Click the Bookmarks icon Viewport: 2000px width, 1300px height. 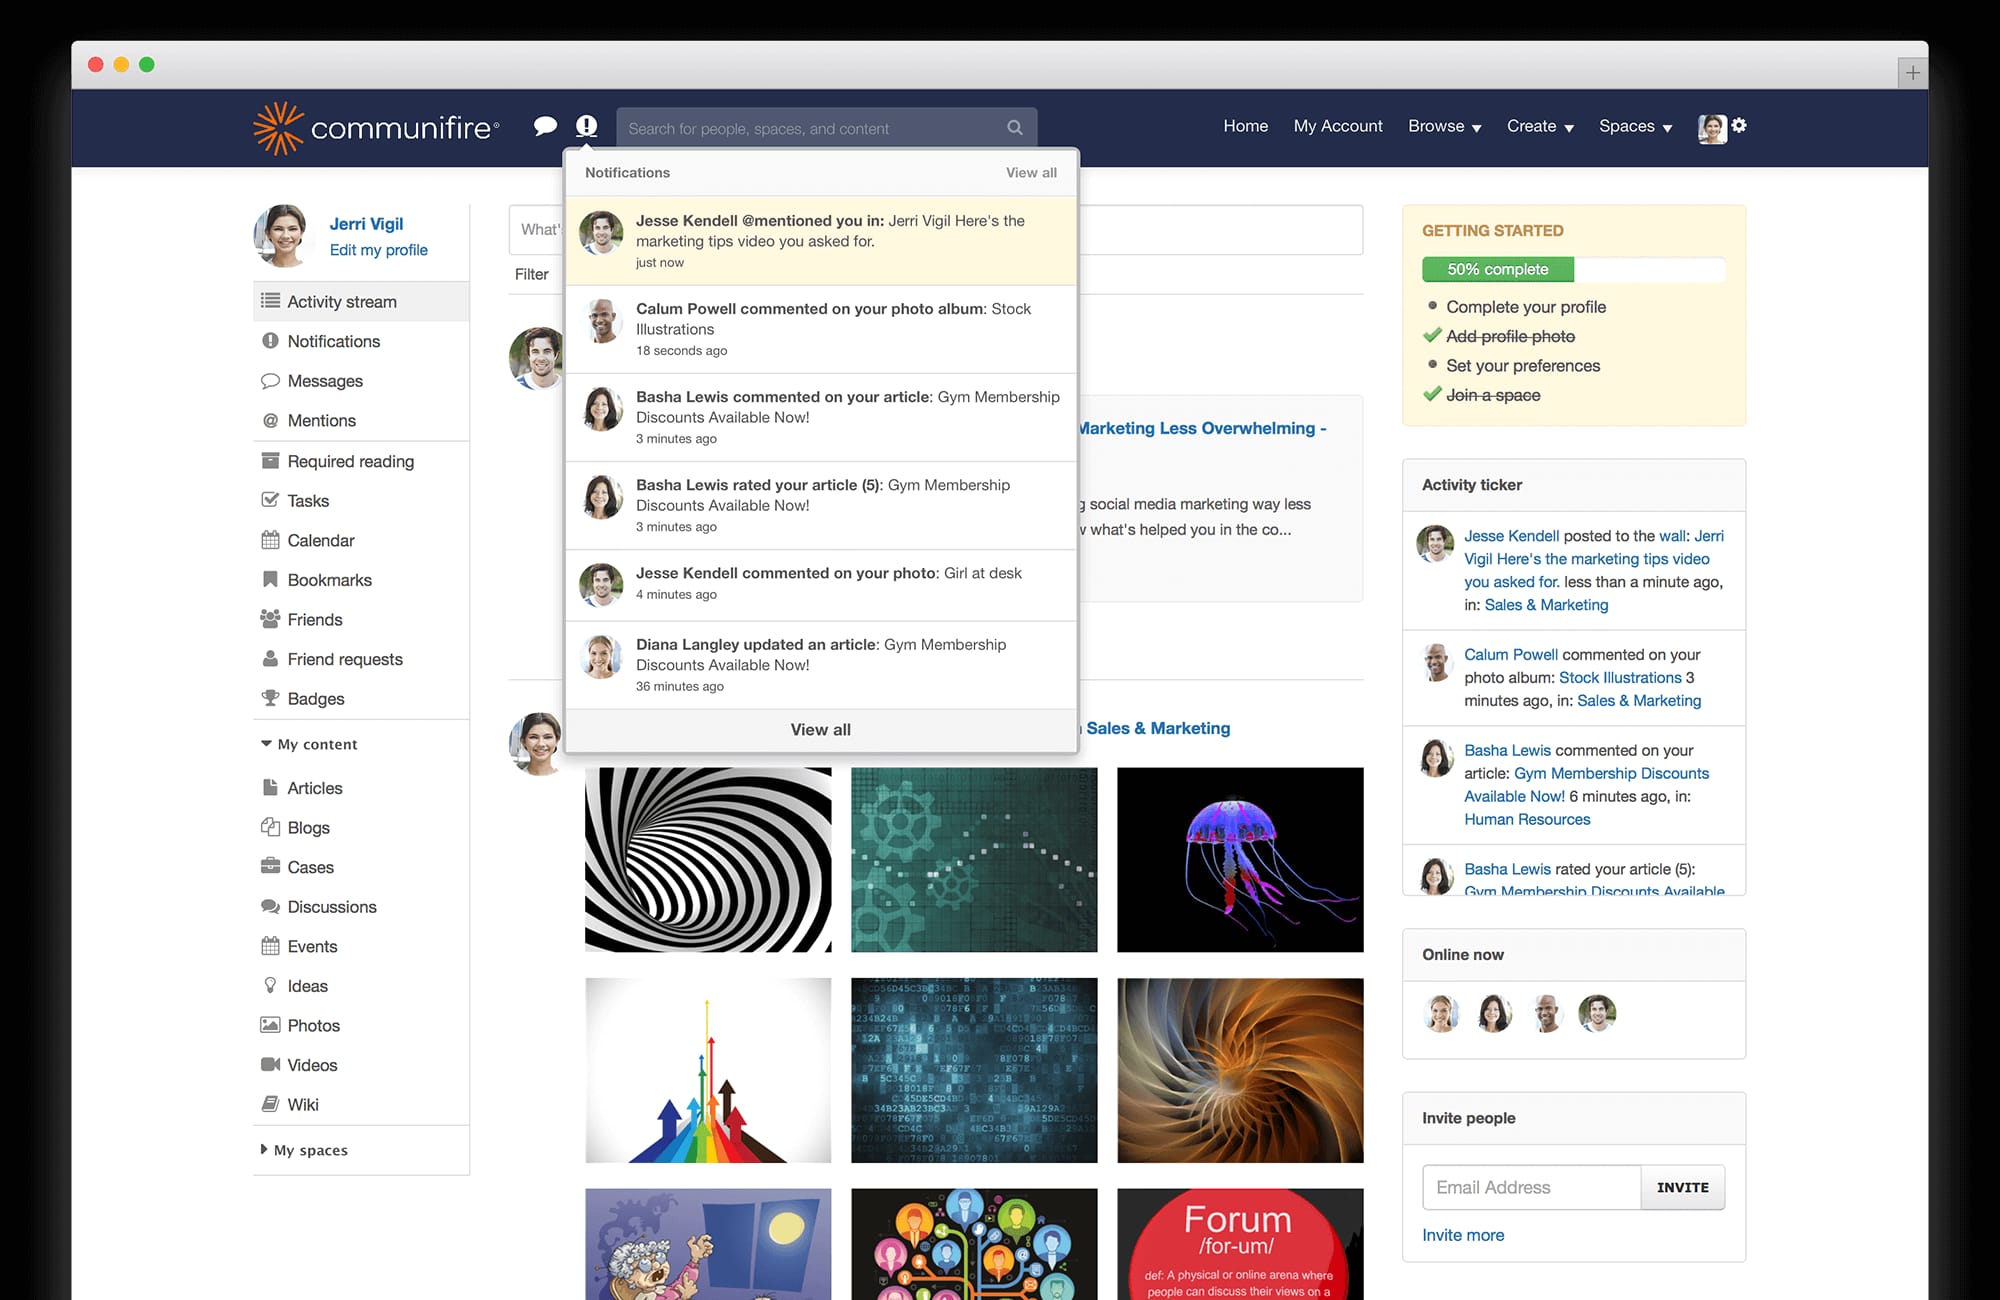click(270, 579)
